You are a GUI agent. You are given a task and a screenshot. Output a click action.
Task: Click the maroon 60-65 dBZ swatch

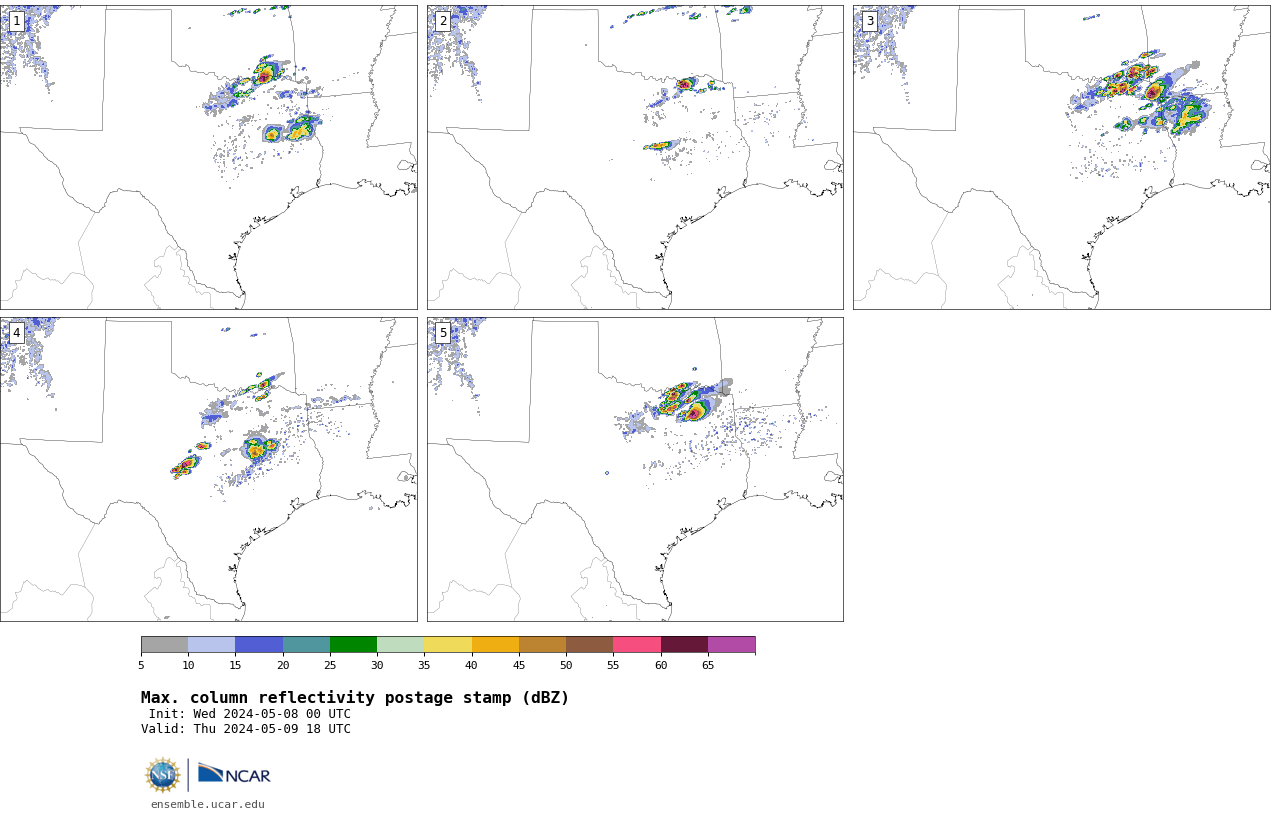[684, 645]
